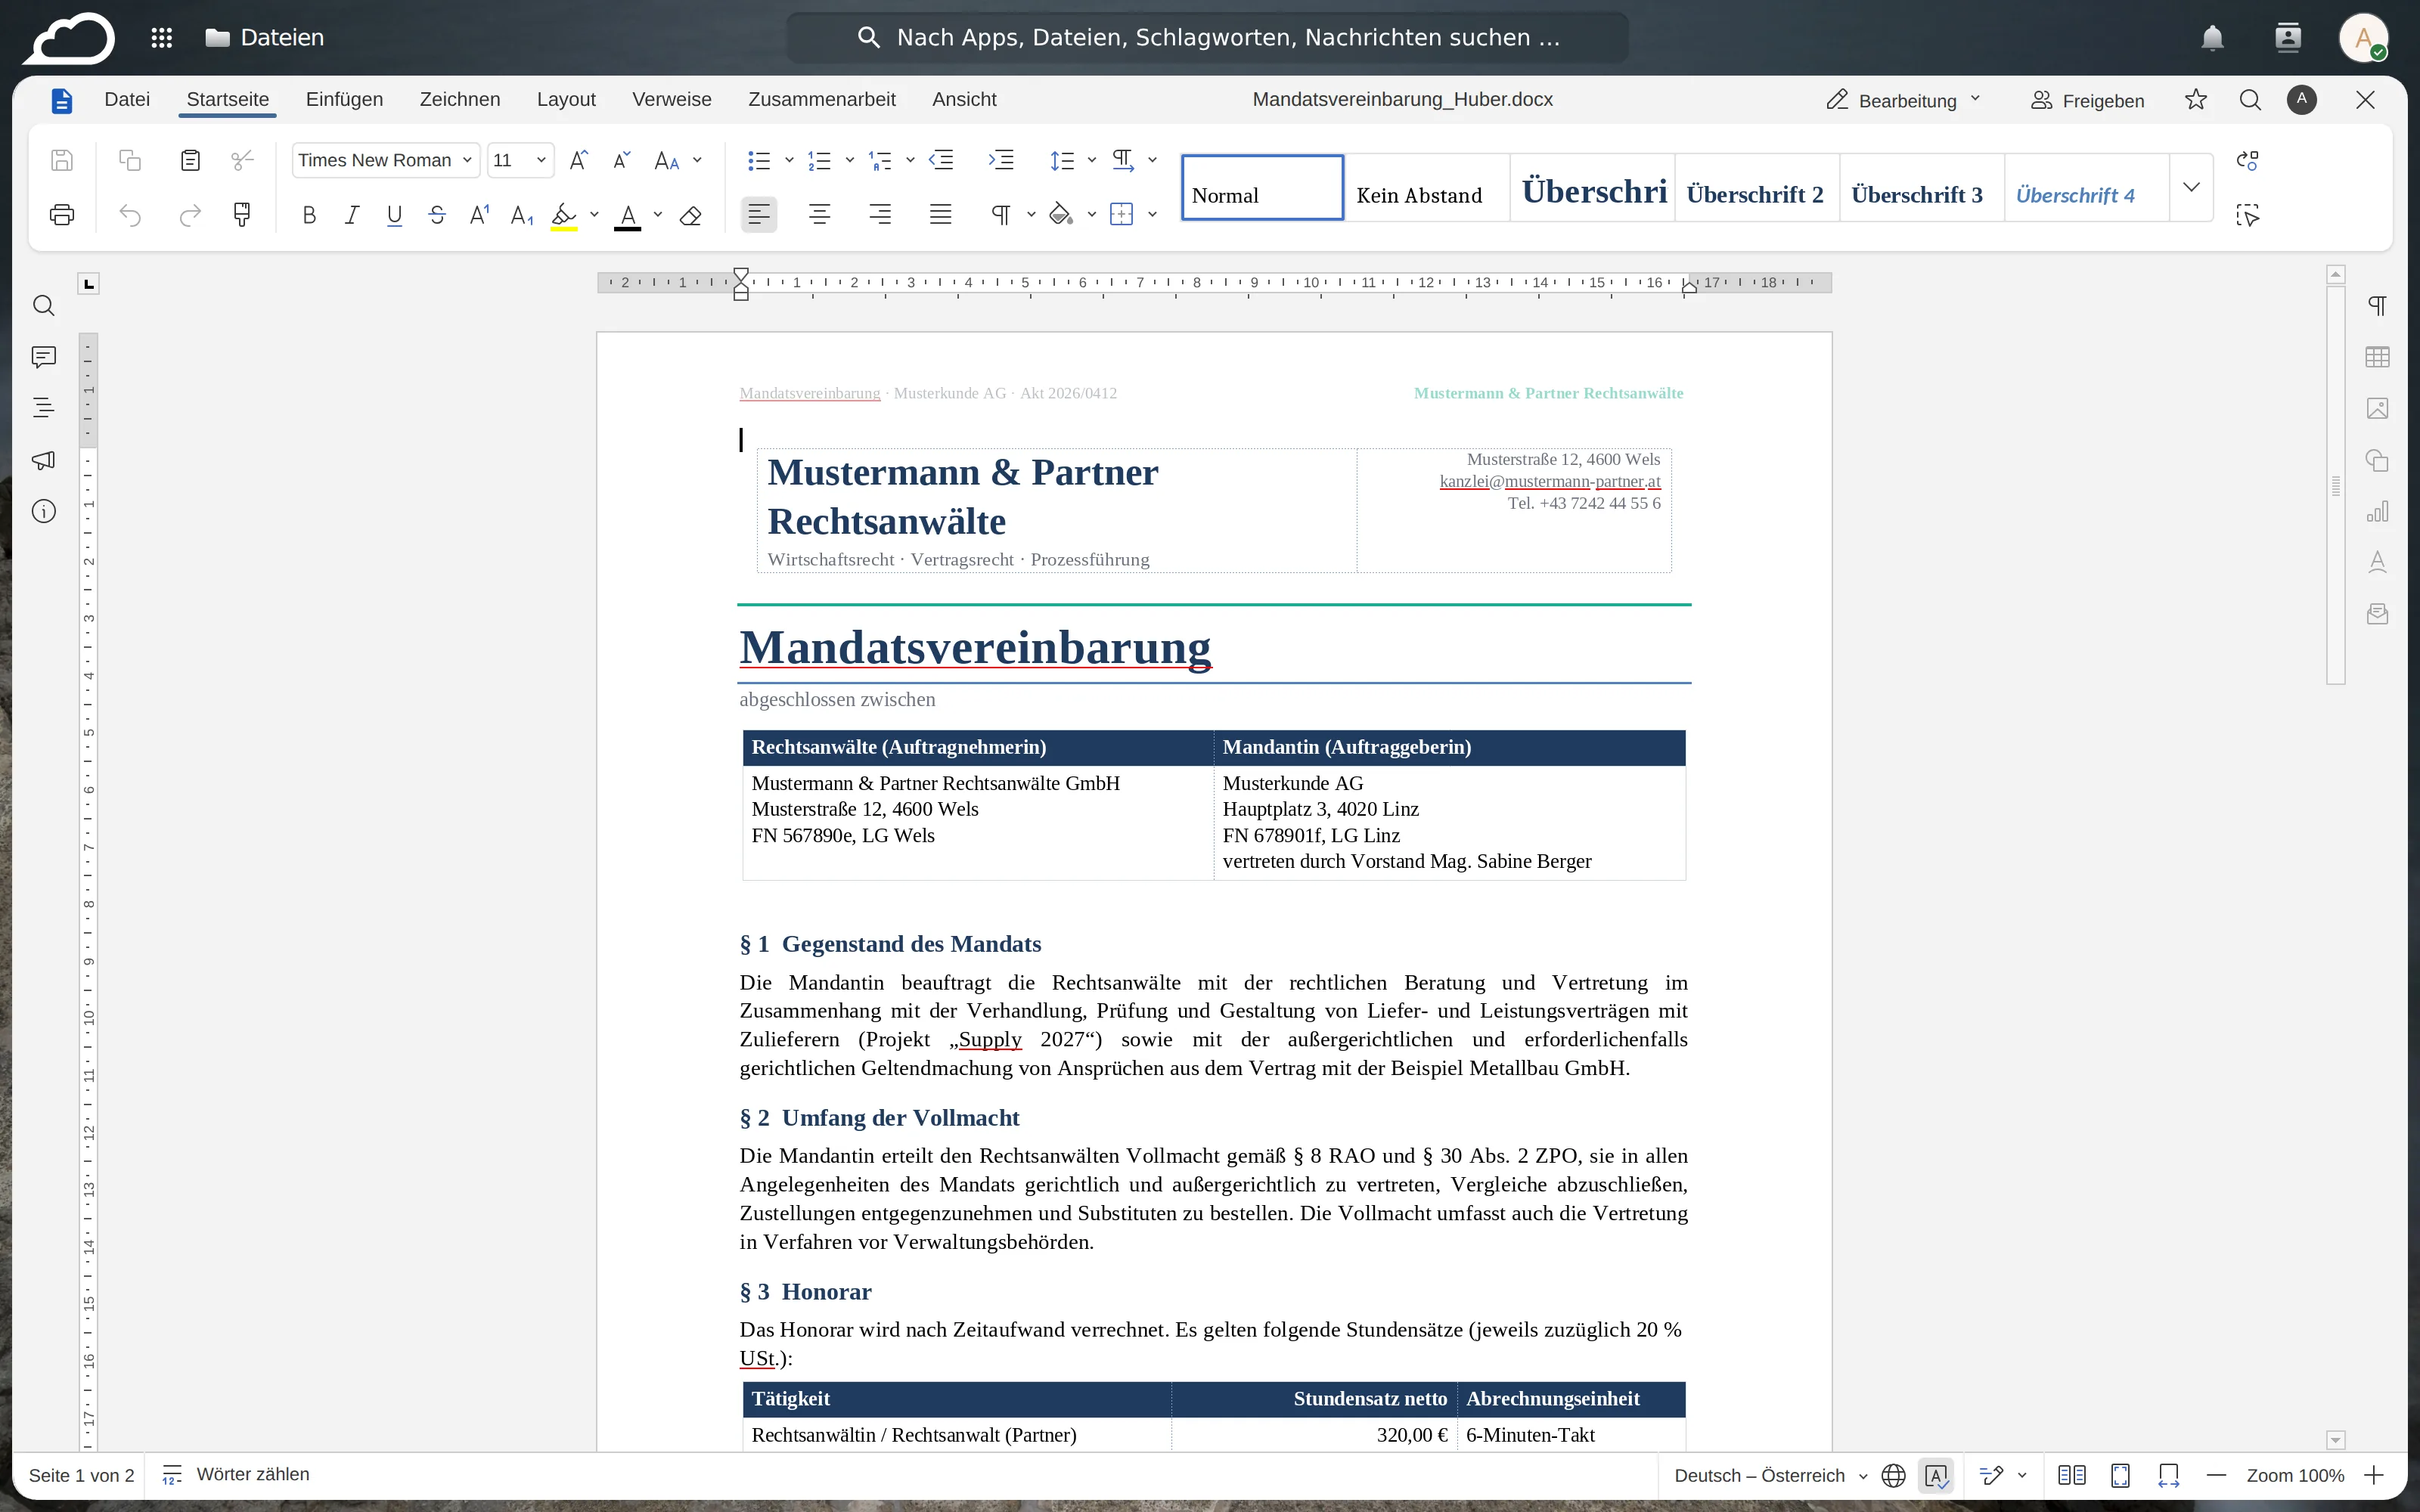
Task: Open paragraph settings in right sidebar
Action: tap(2378, 306)
